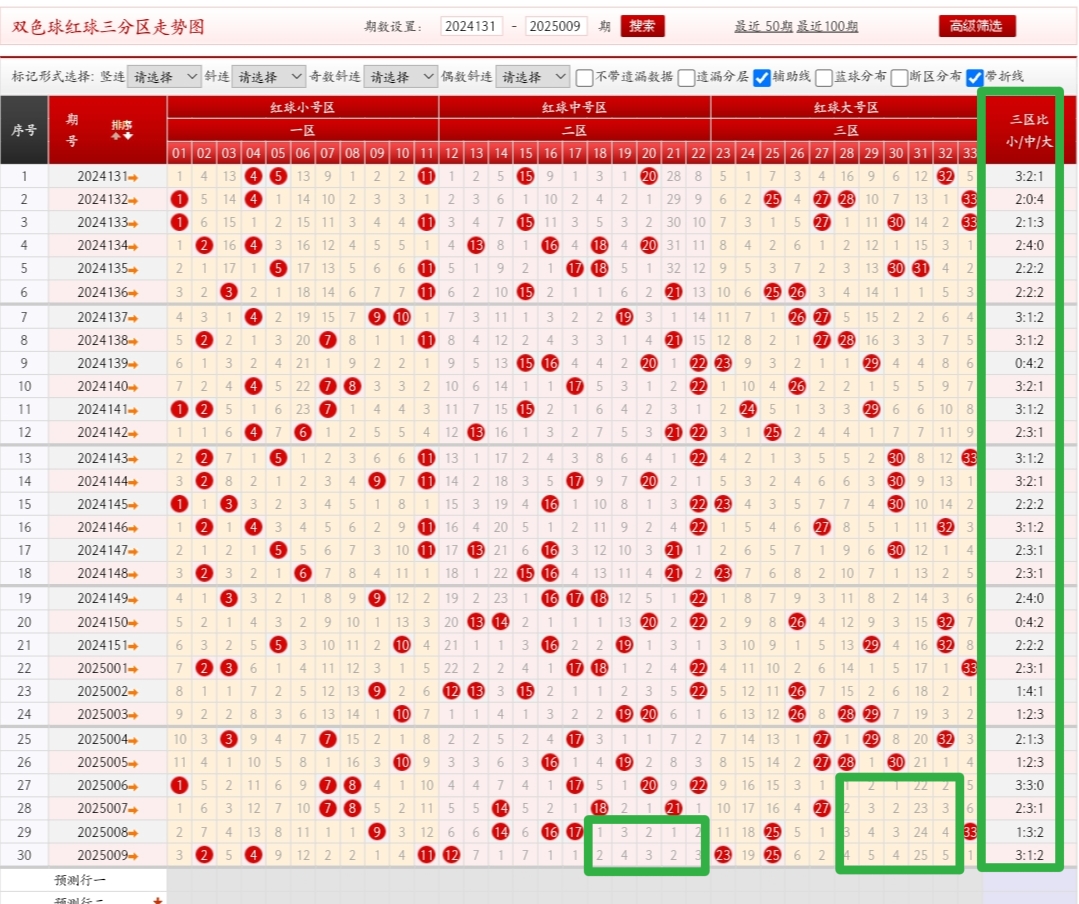Click red ball 19 in row 2024137

coord(624,317)
